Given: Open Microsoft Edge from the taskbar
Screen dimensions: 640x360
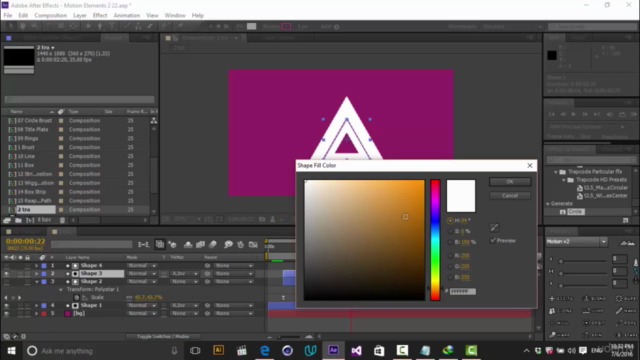Looking at the screenshot, I should pos(264,350).
